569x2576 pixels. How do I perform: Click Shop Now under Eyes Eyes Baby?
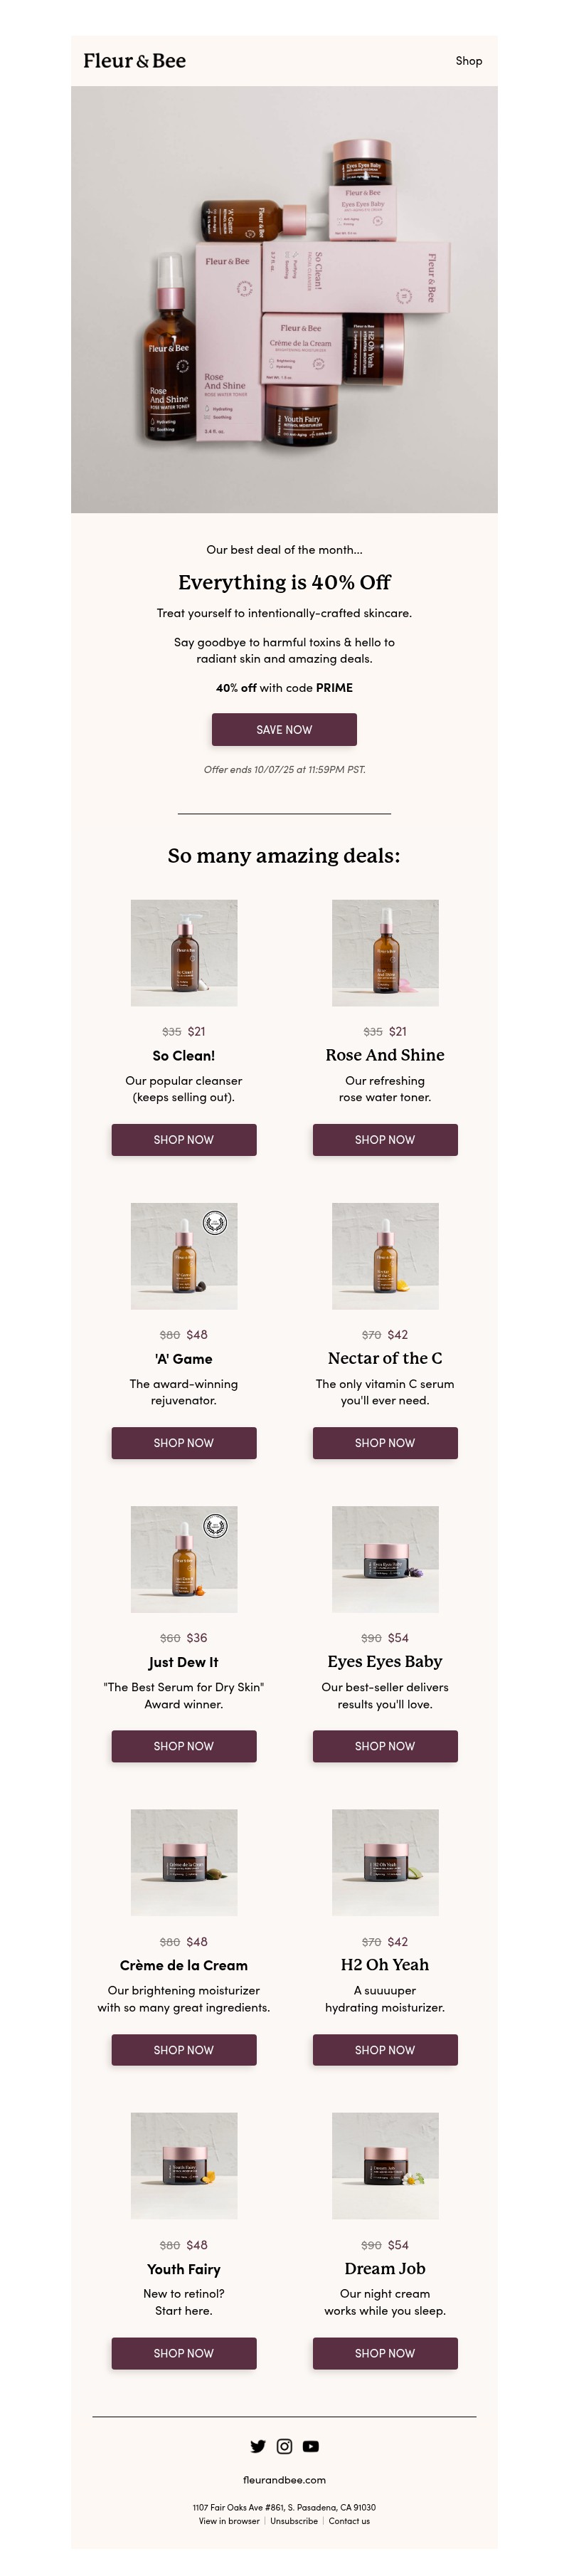point(385,1745)
